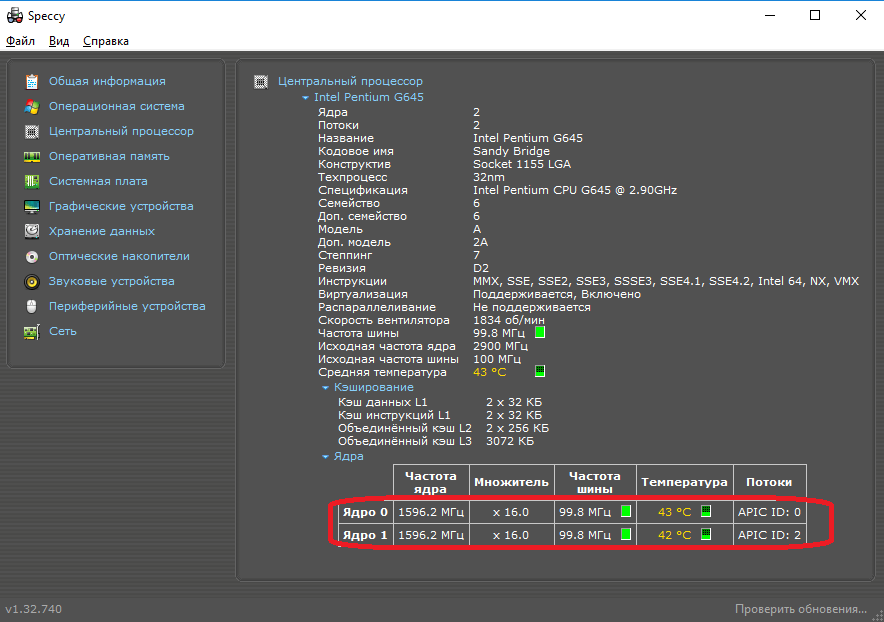Screen dimensions: 884x622
Task: Toggle the Ядро 0 temperature graph indicator
Action: tap(705, 512)
